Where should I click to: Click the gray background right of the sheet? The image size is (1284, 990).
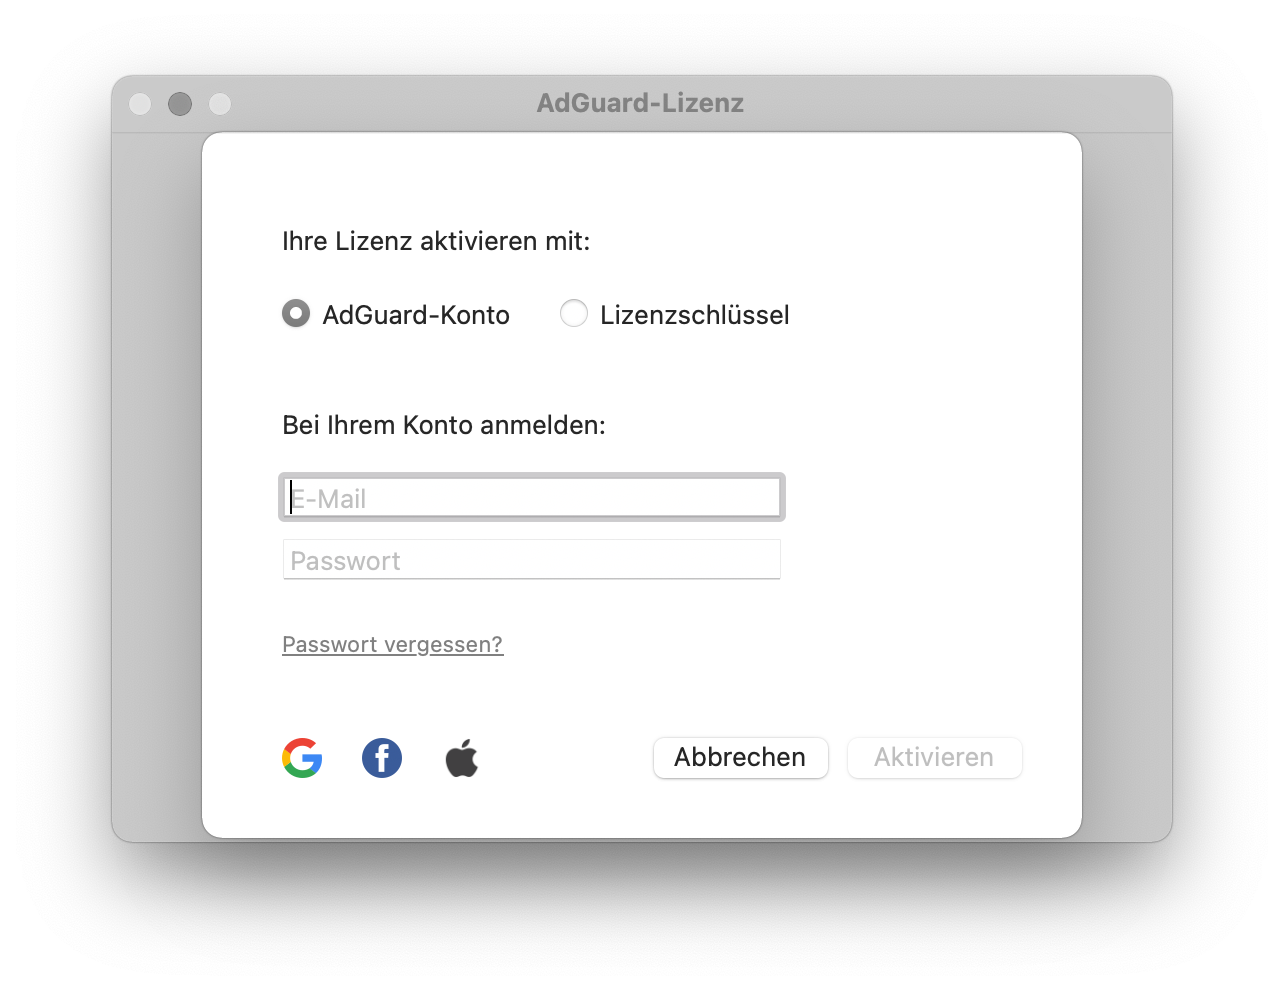click(1127, 480)
